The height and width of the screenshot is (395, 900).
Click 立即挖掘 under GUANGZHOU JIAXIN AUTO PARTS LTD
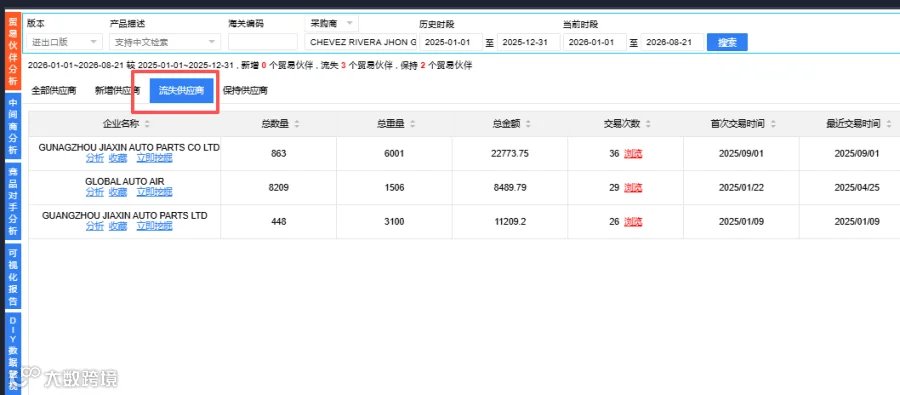(154, 226)
